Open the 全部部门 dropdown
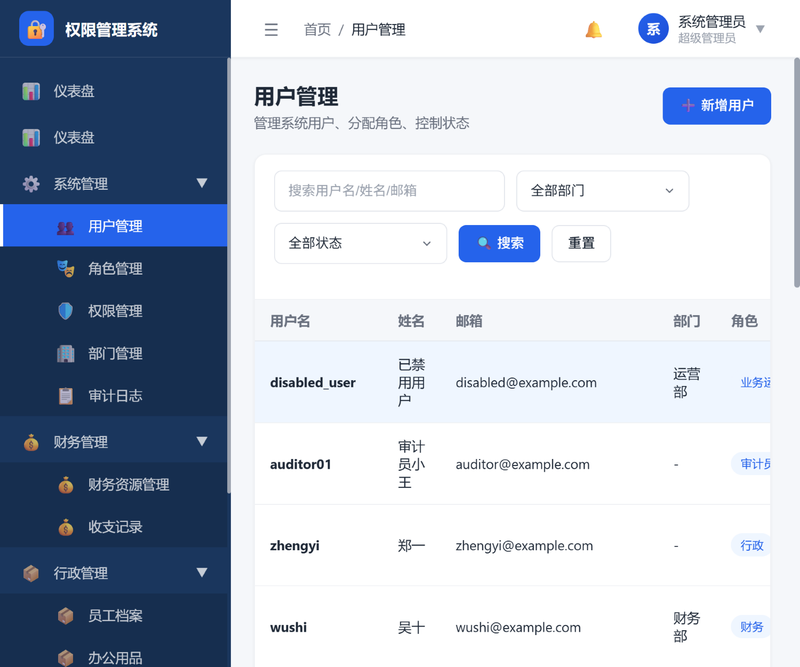Screen dimensions: 800x667 tap(603, 191)
